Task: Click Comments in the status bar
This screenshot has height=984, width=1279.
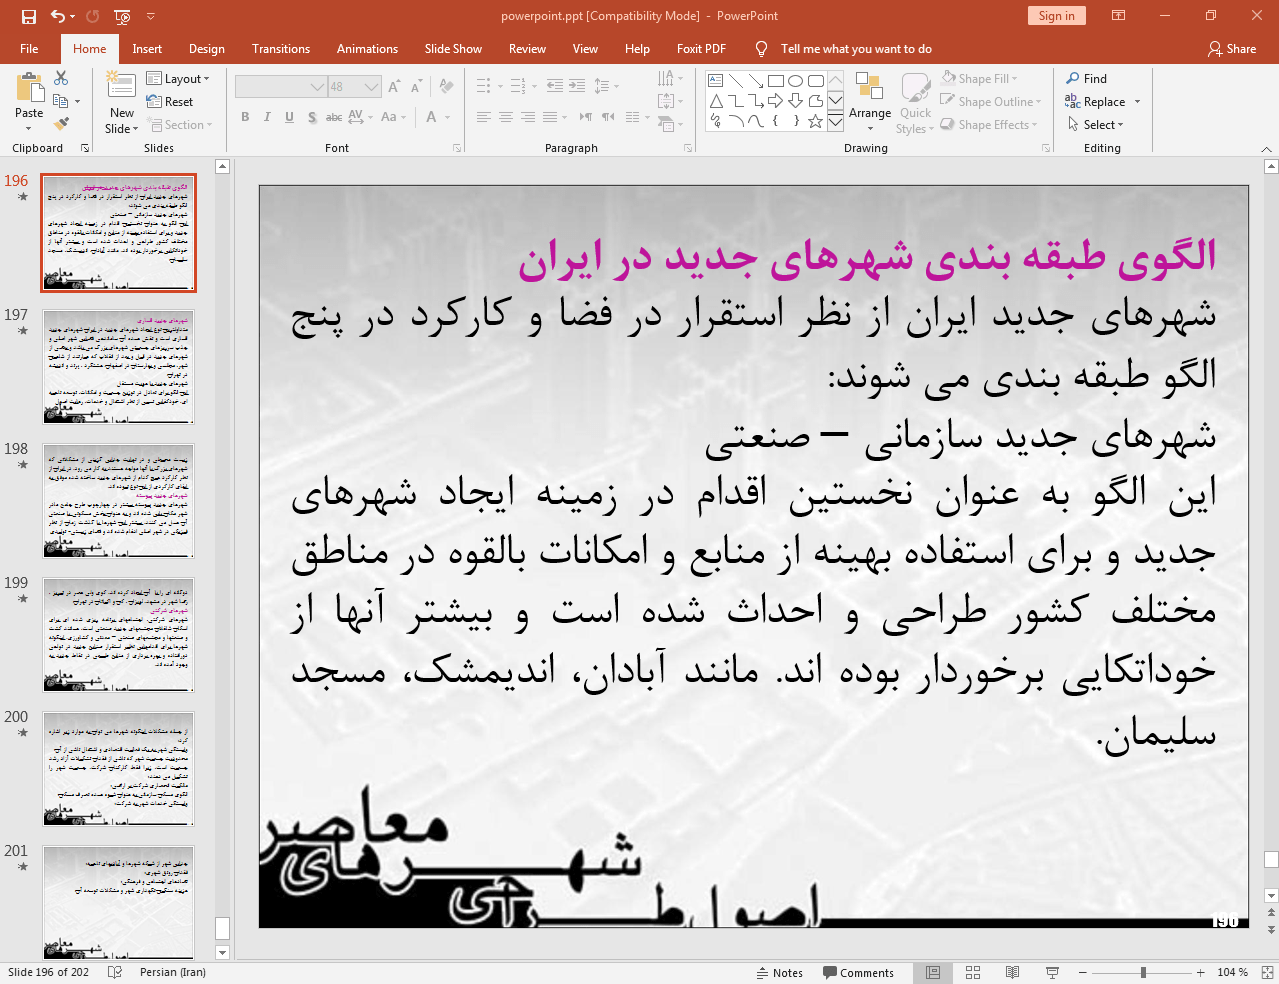Action: pyautogui.click(x=858, y=972)
